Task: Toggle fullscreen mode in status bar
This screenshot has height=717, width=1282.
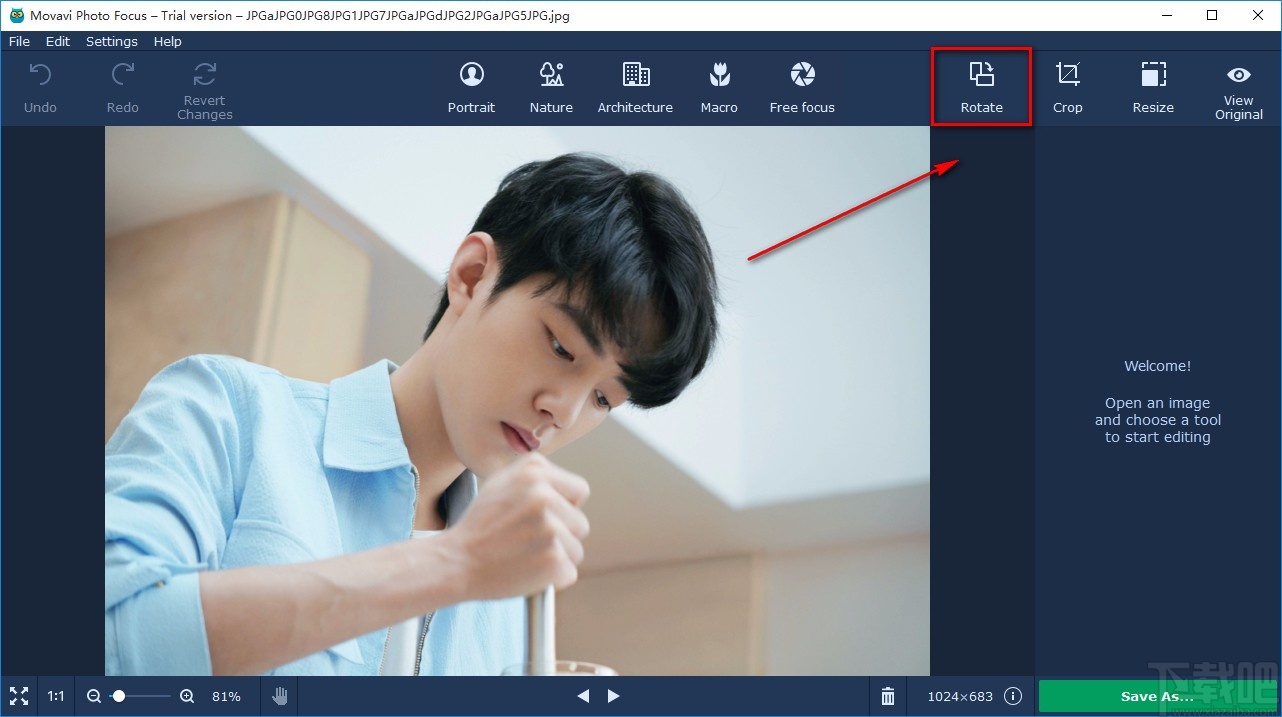Action: [x=18, y=696]
